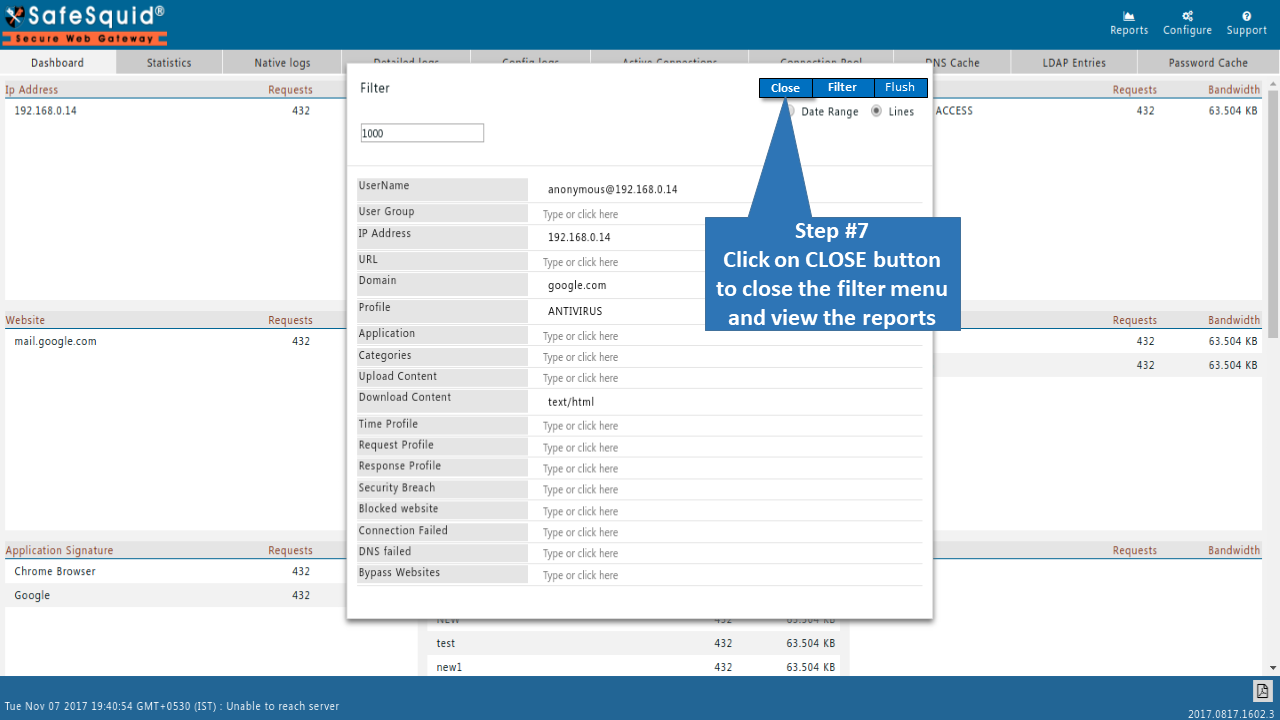Switch to the Statistics tab
This screenshot has width=1280, height=720.
[169, 63]
